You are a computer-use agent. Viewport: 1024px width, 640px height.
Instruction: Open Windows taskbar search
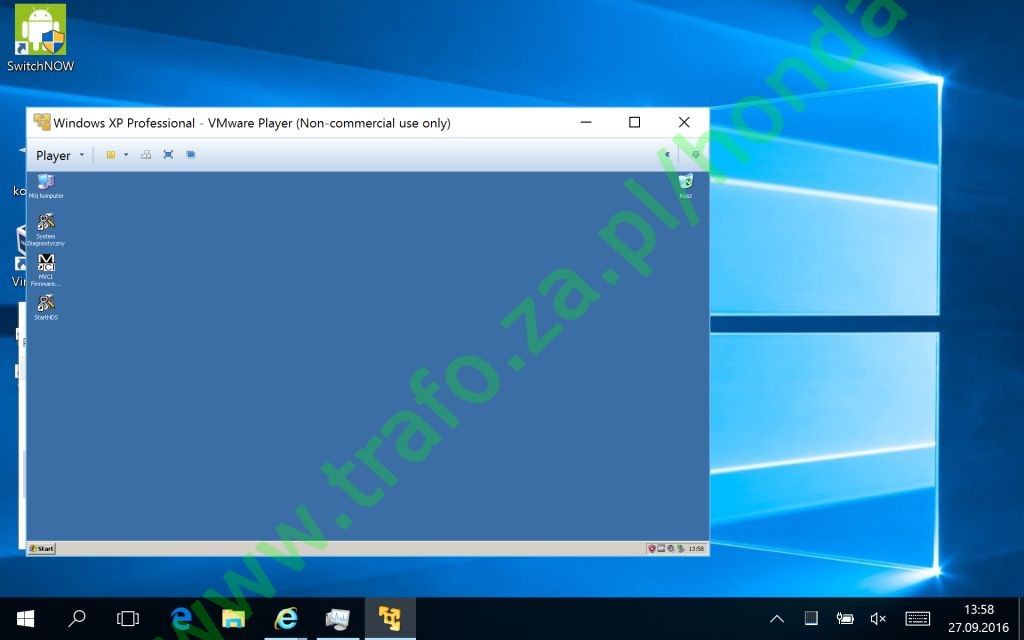(x=77, y=618)
